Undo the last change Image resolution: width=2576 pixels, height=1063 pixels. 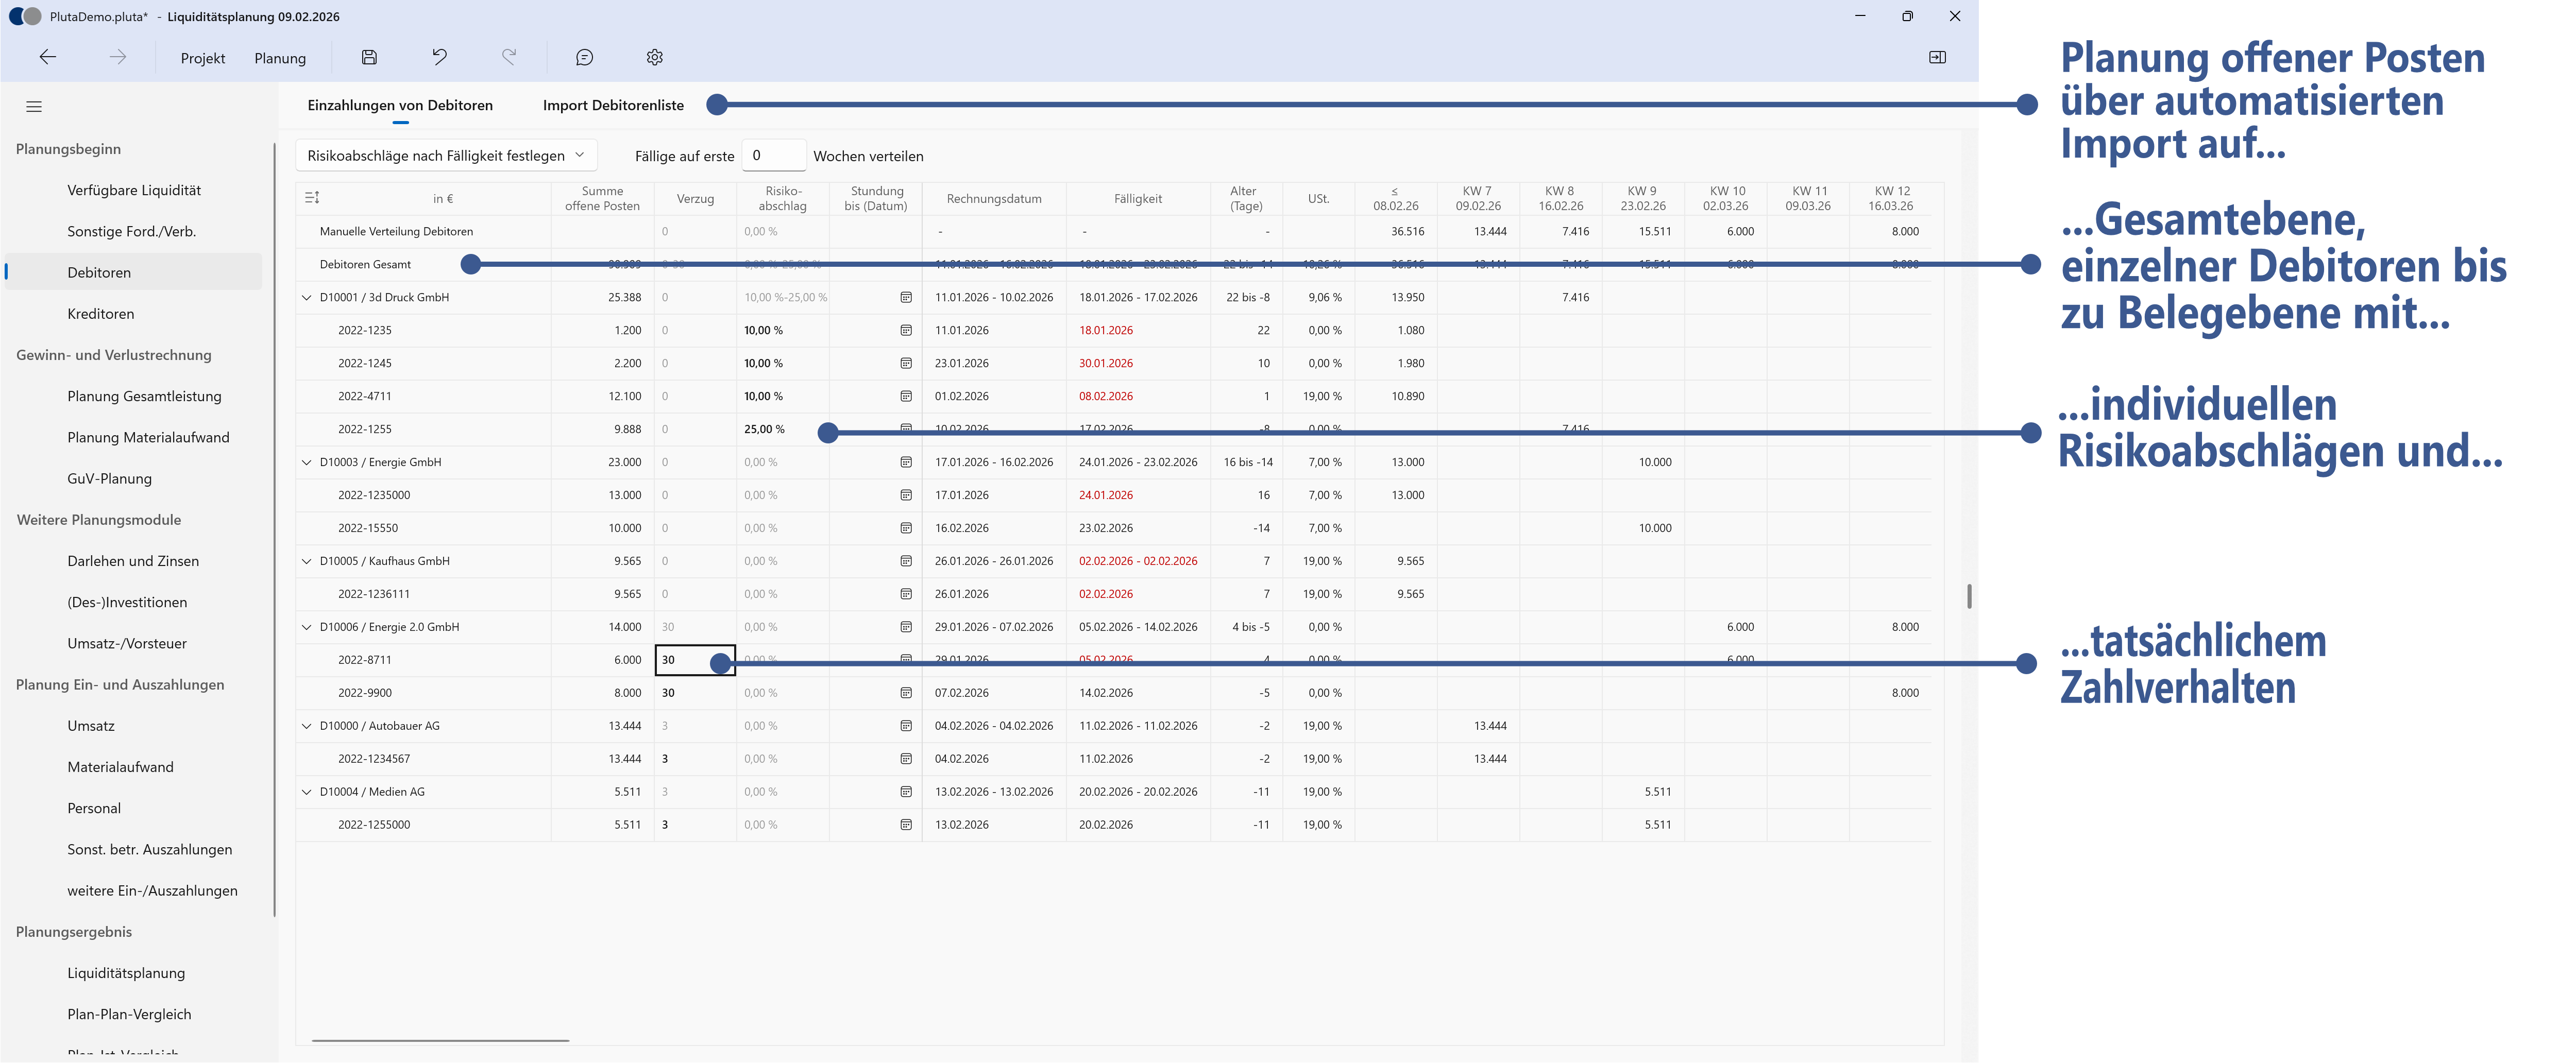tap(438, 57)
